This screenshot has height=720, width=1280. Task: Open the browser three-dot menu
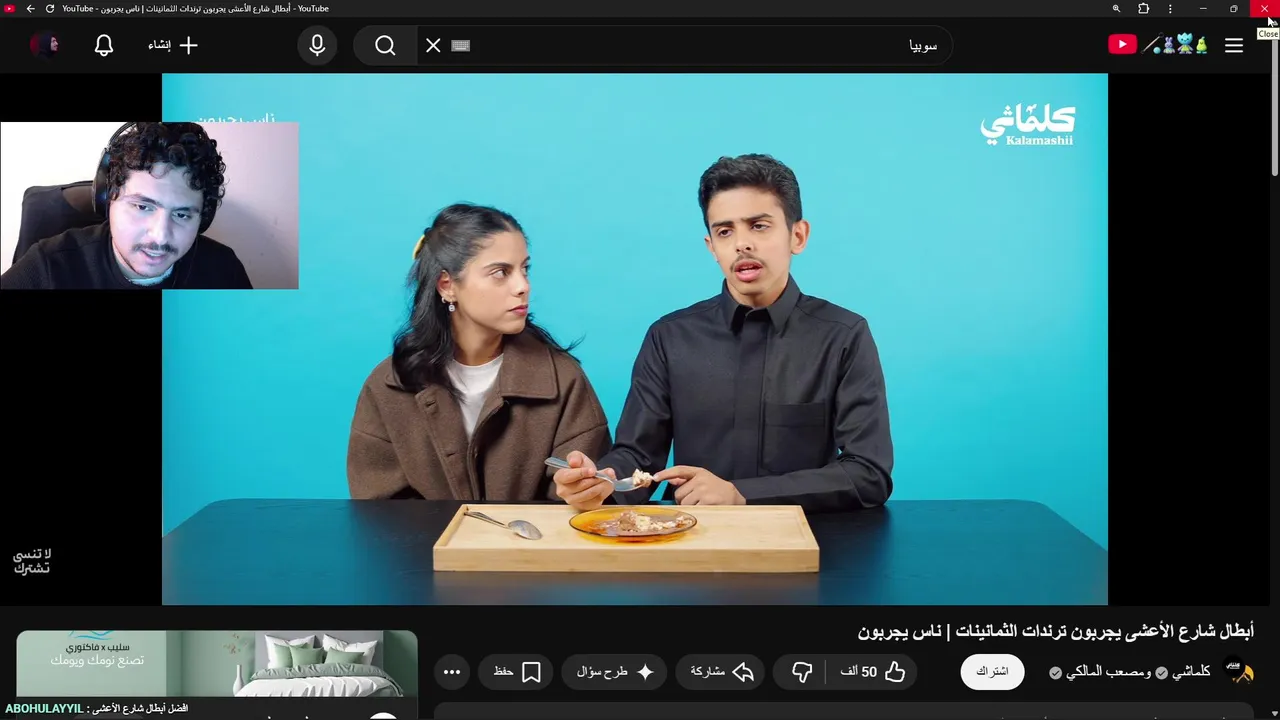click(1170, 9)
